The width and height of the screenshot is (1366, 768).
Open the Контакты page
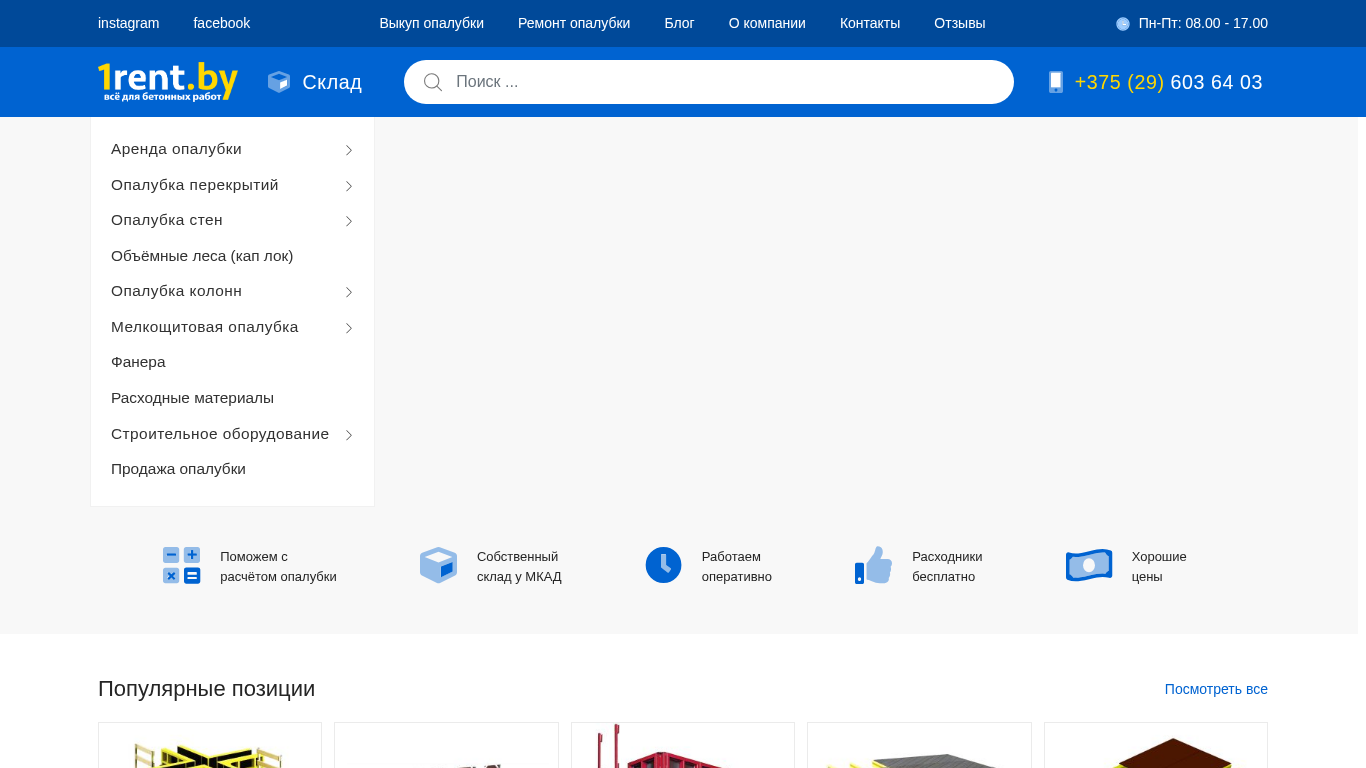(x=870, y=23)
